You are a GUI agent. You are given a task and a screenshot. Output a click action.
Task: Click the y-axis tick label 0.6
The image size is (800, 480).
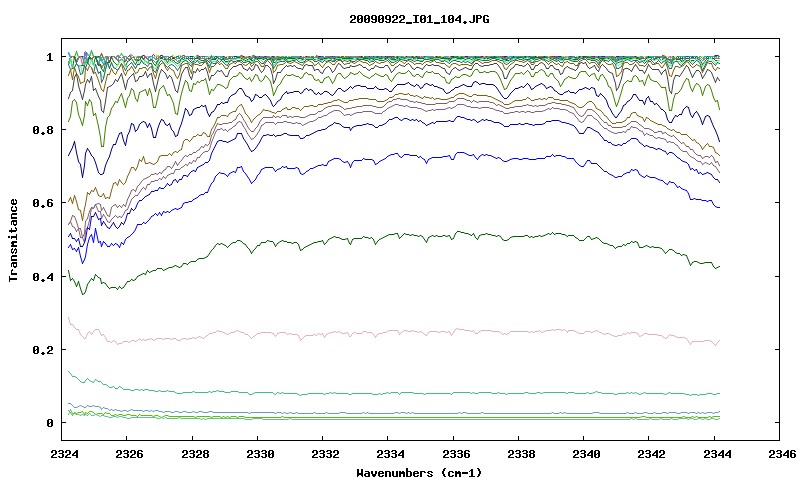42,203
